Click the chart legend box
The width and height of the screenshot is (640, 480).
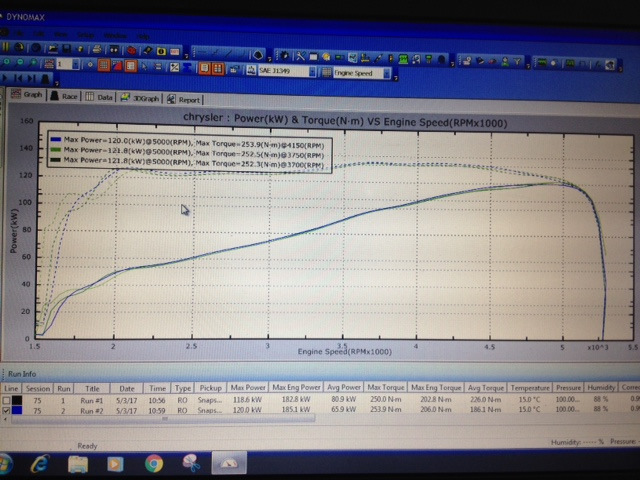[x=190, y=152]
